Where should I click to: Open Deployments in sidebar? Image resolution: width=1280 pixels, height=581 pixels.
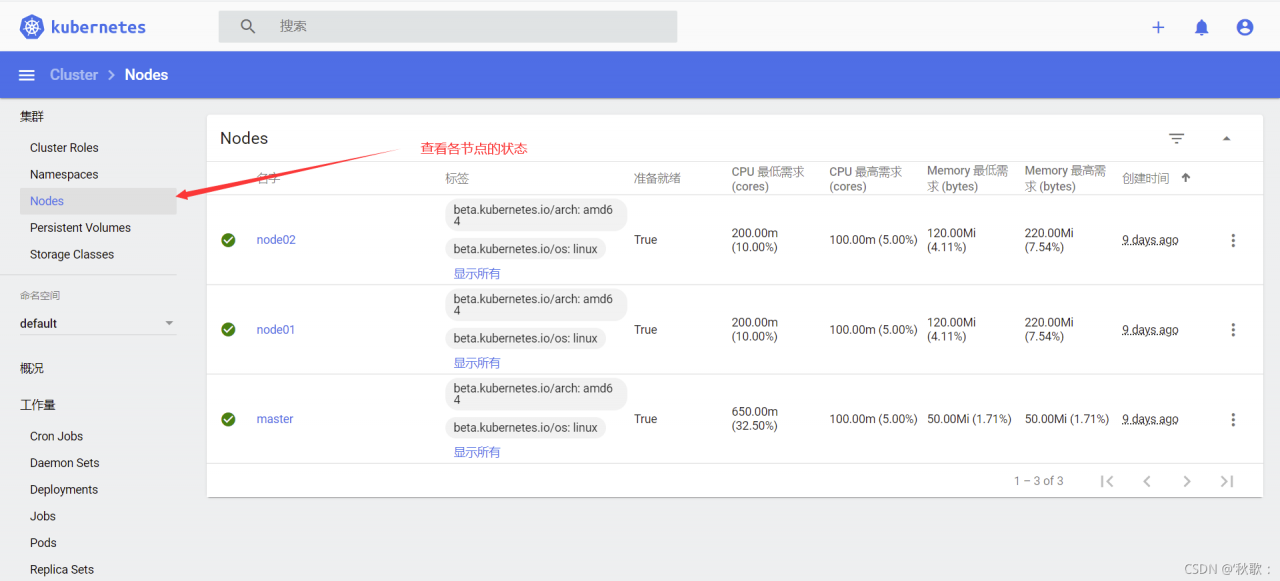64,490
